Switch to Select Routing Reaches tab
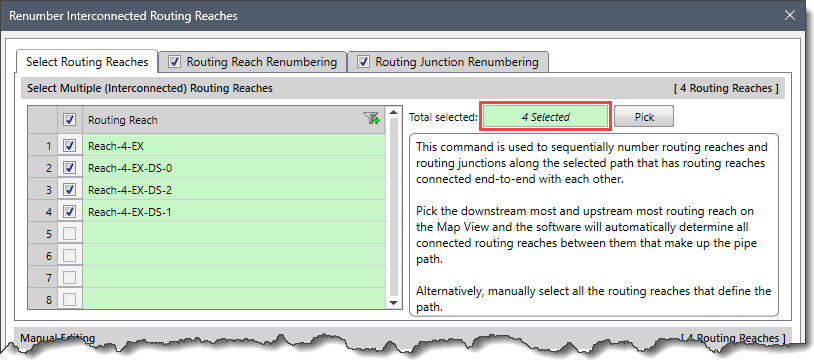This screenshot has width=814, height=360. click(87, 62)
